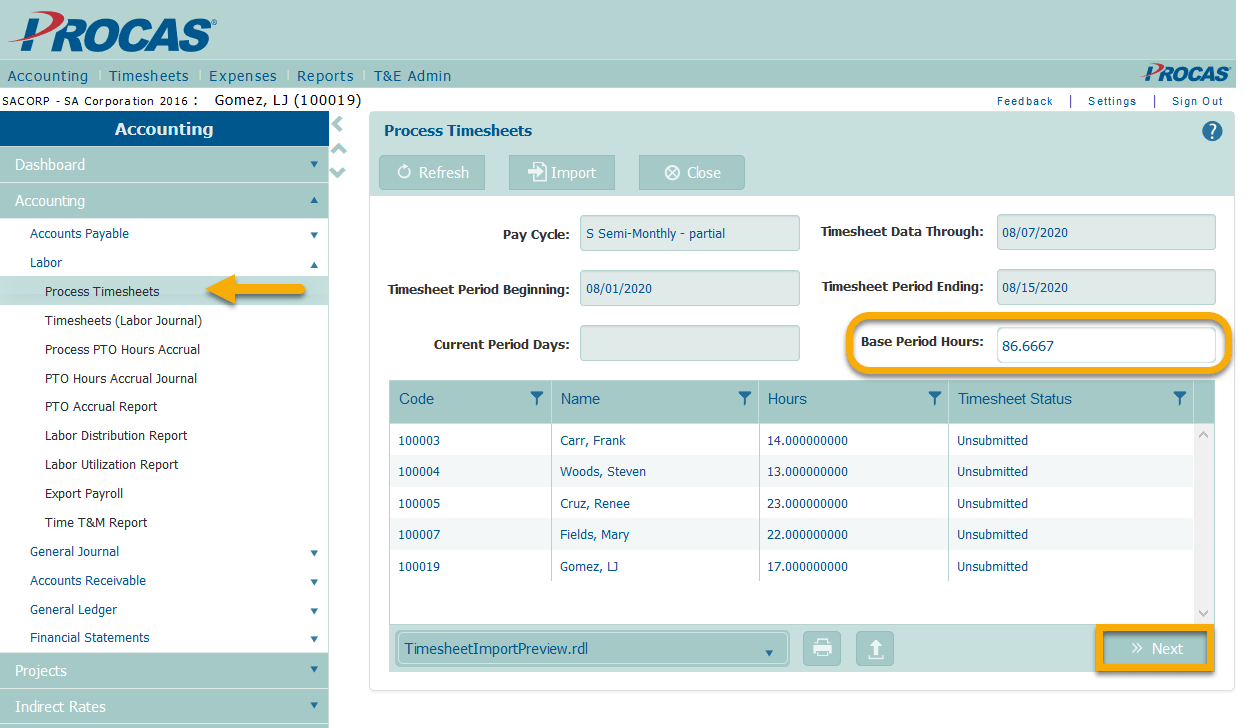Open the Settings link

[x=1112, y=101]
